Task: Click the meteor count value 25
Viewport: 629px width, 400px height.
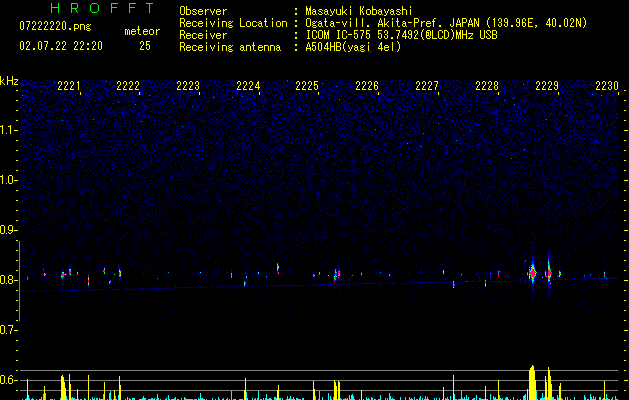Action: 145,46
